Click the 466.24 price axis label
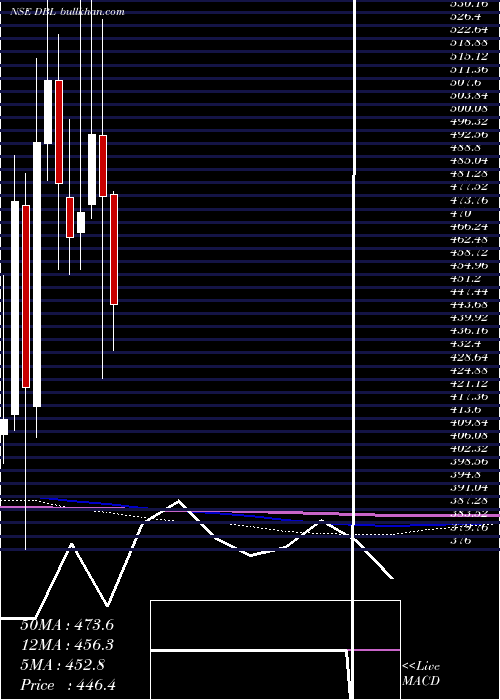Image resolution: width=500 pixels, height=700 pixels. (x=470, y=226)
